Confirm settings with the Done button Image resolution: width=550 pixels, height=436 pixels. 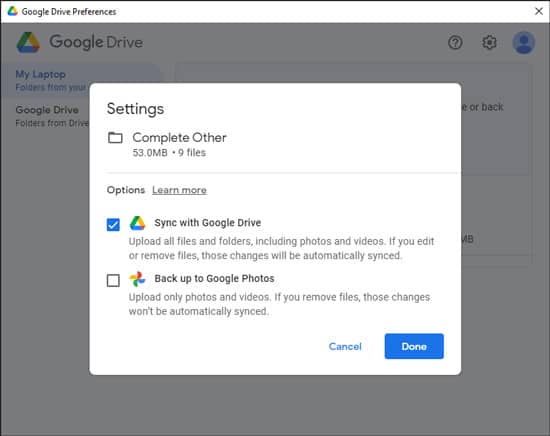(x=414, y=346)
